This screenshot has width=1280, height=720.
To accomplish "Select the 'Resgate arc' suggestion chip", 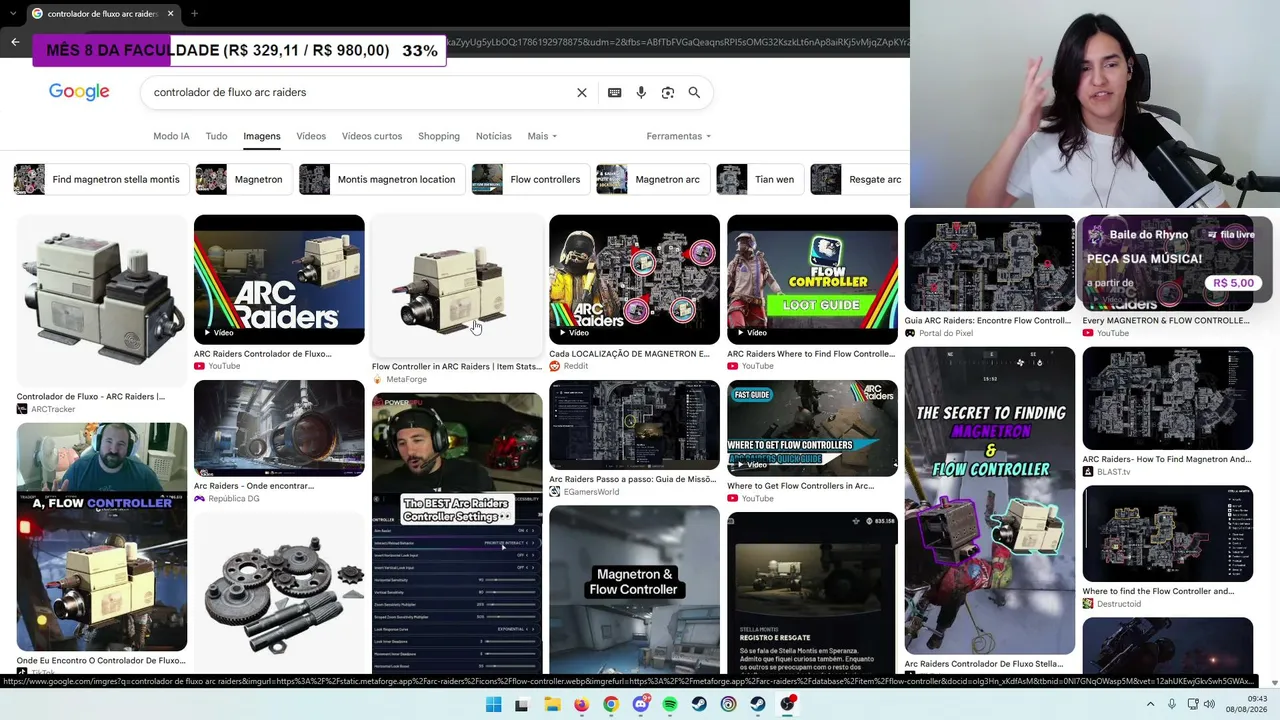I will pyautogui.click(x=860, y=180).
